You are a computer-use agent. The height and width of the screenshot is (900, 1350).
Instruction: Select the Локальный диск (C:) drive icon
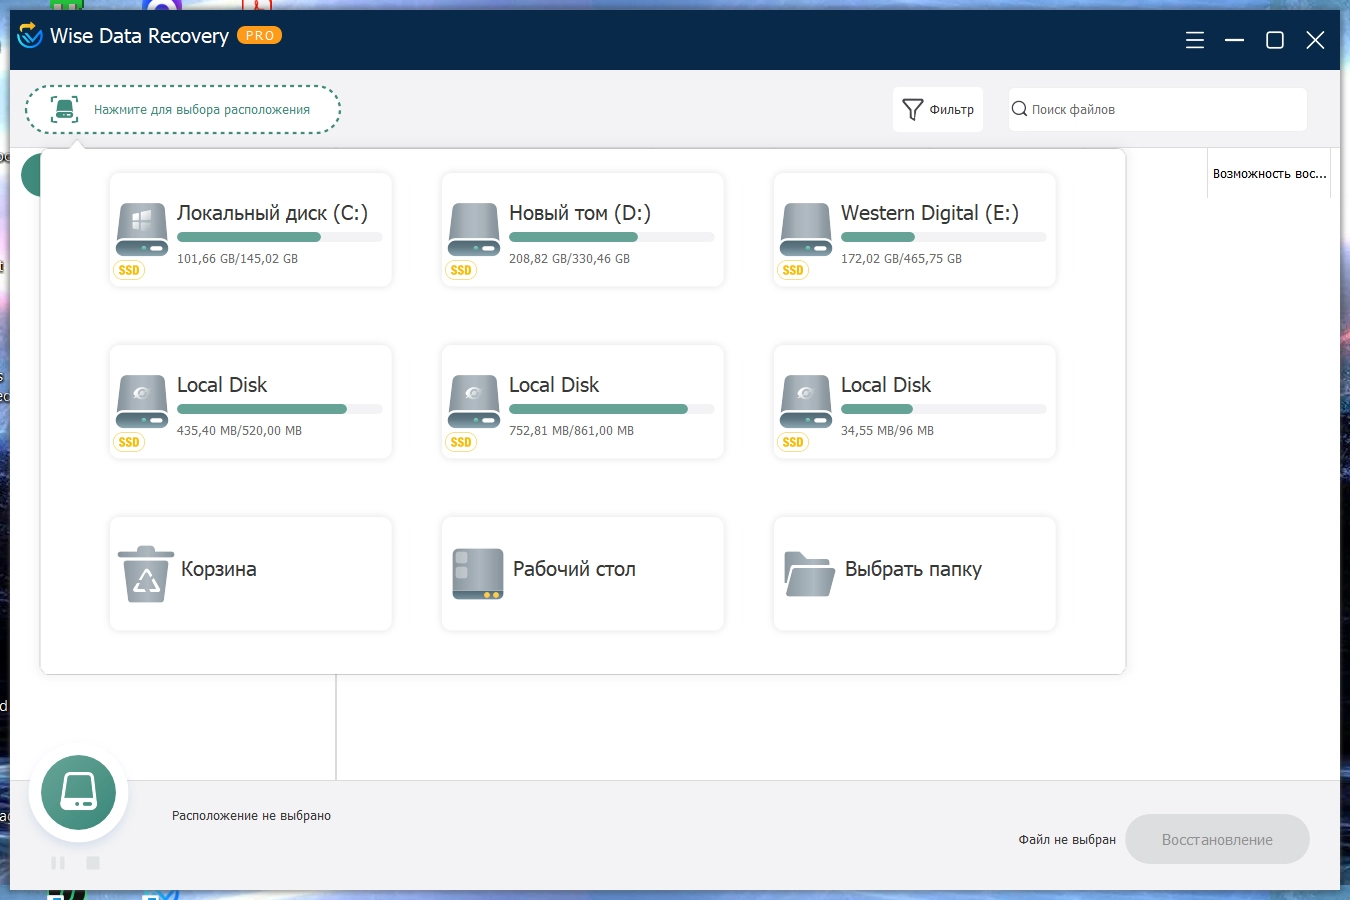tap(142, 230)
